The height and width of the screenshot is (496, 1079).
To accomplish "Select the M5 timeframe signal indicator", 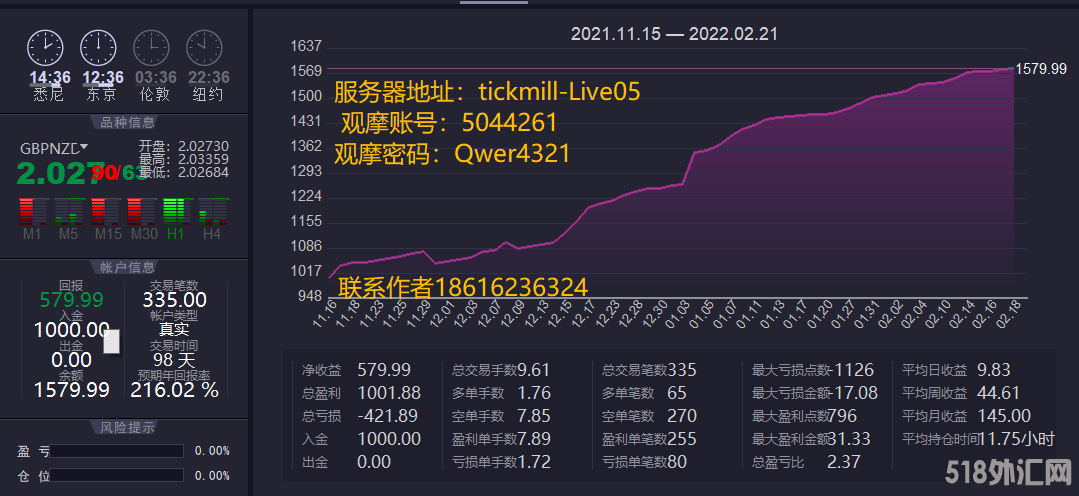I will tap(68, 212).
